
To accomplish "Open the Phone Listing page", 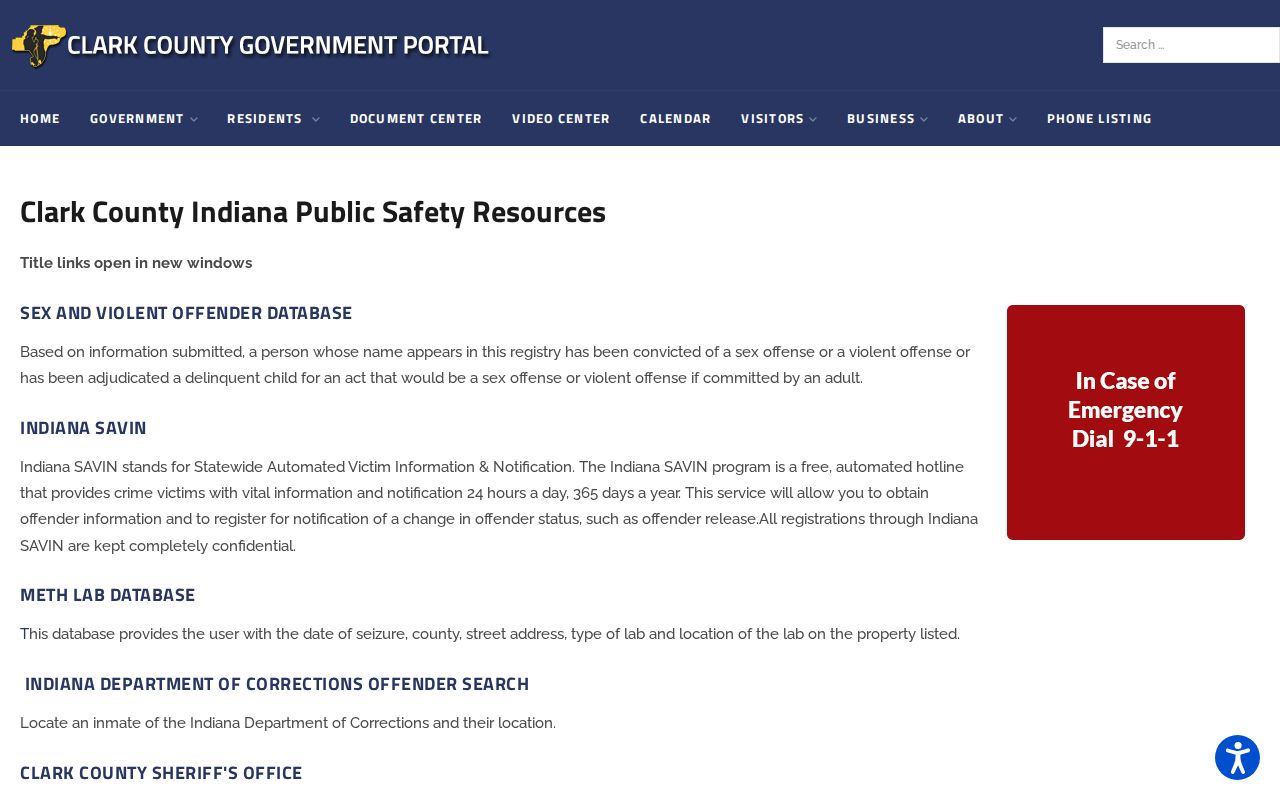I will point(1099,119).
